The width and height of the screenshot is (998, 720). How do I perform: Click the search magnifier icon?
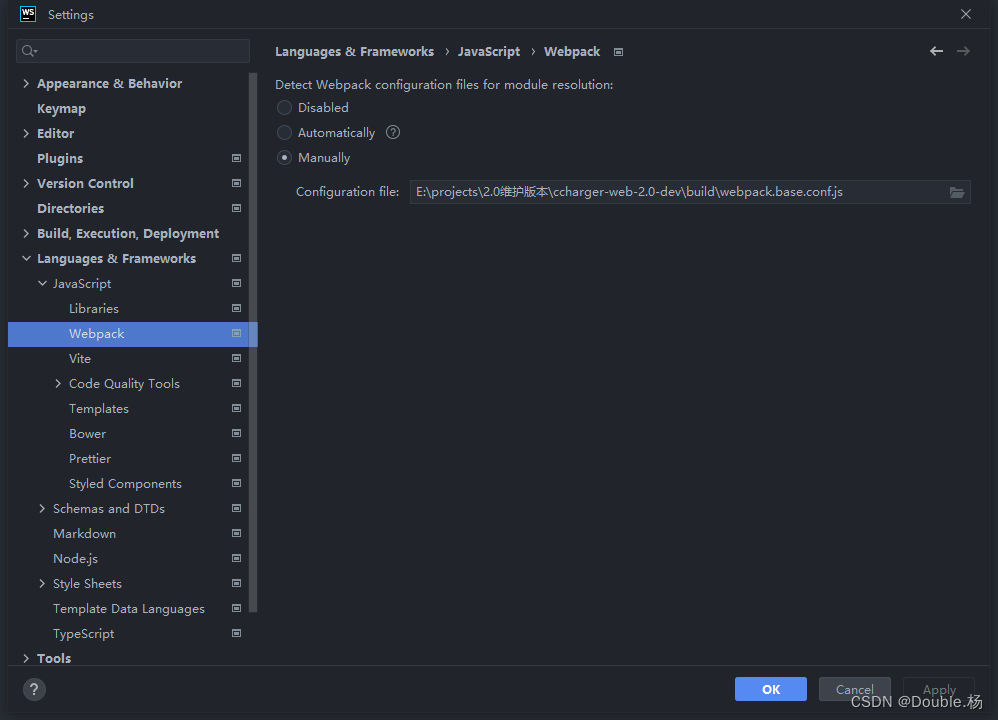29,51
